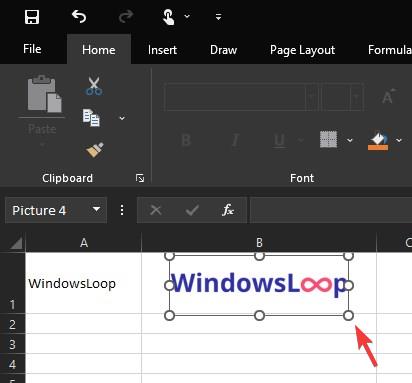412x383 pixels.
Task: Click the Copy icon
Action: pyautogui.click(x=91, y=118)
